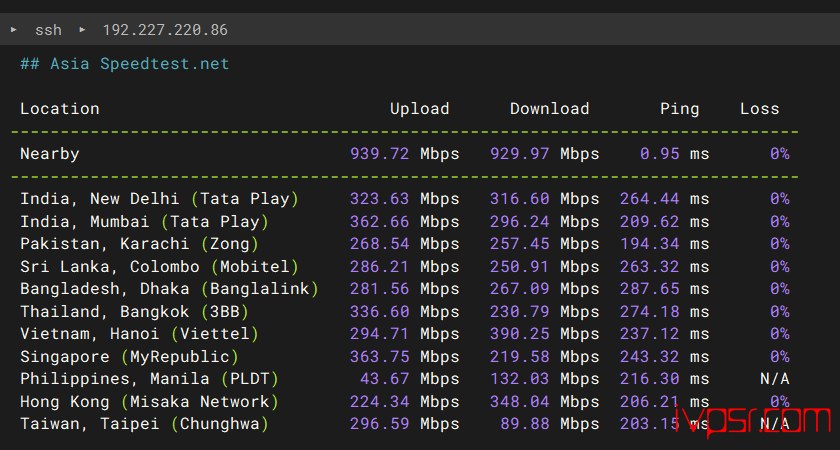This screenshot has width=840, height=450.
Task: Select Hong Kong upload 224.34
Action: [379, 401]
